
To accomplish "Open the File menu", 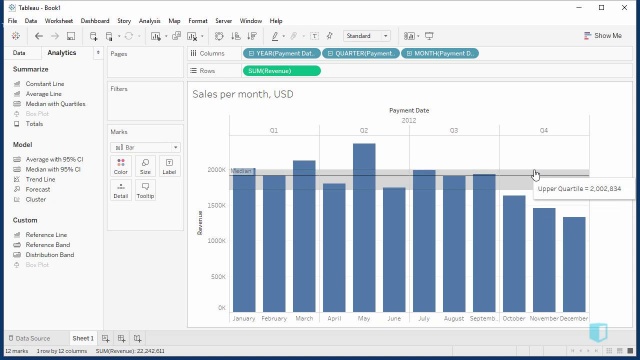I will (x=12, y=21).
